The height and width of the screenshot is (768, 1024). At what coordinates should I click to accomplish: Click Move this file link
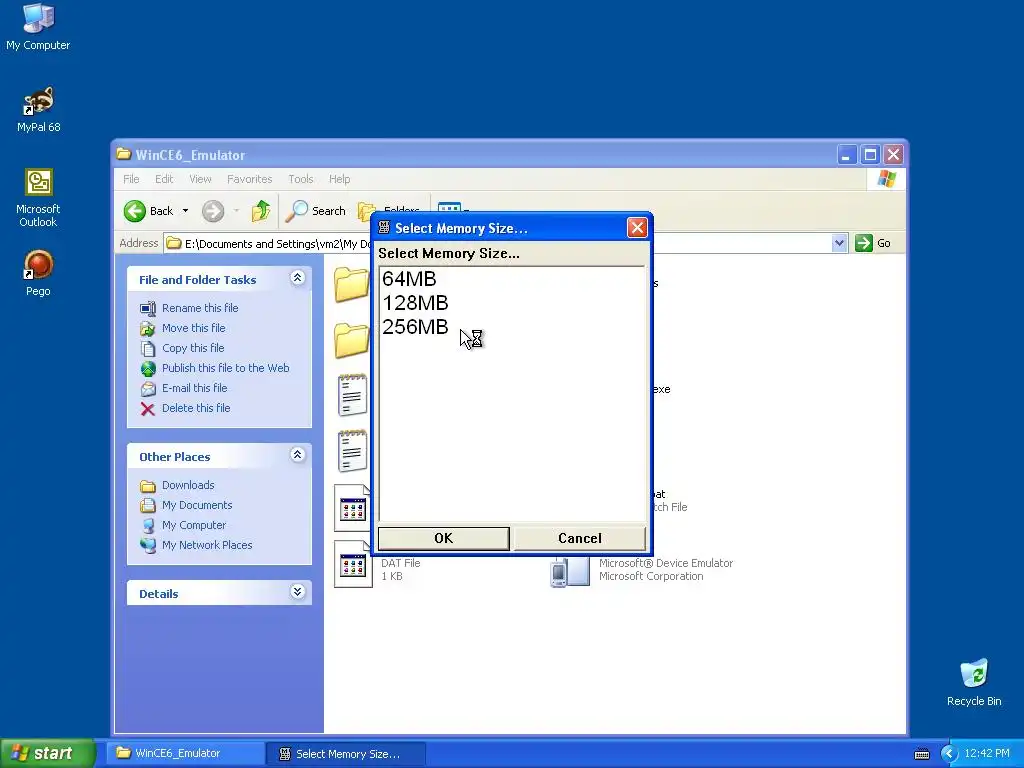pos(193,328)
